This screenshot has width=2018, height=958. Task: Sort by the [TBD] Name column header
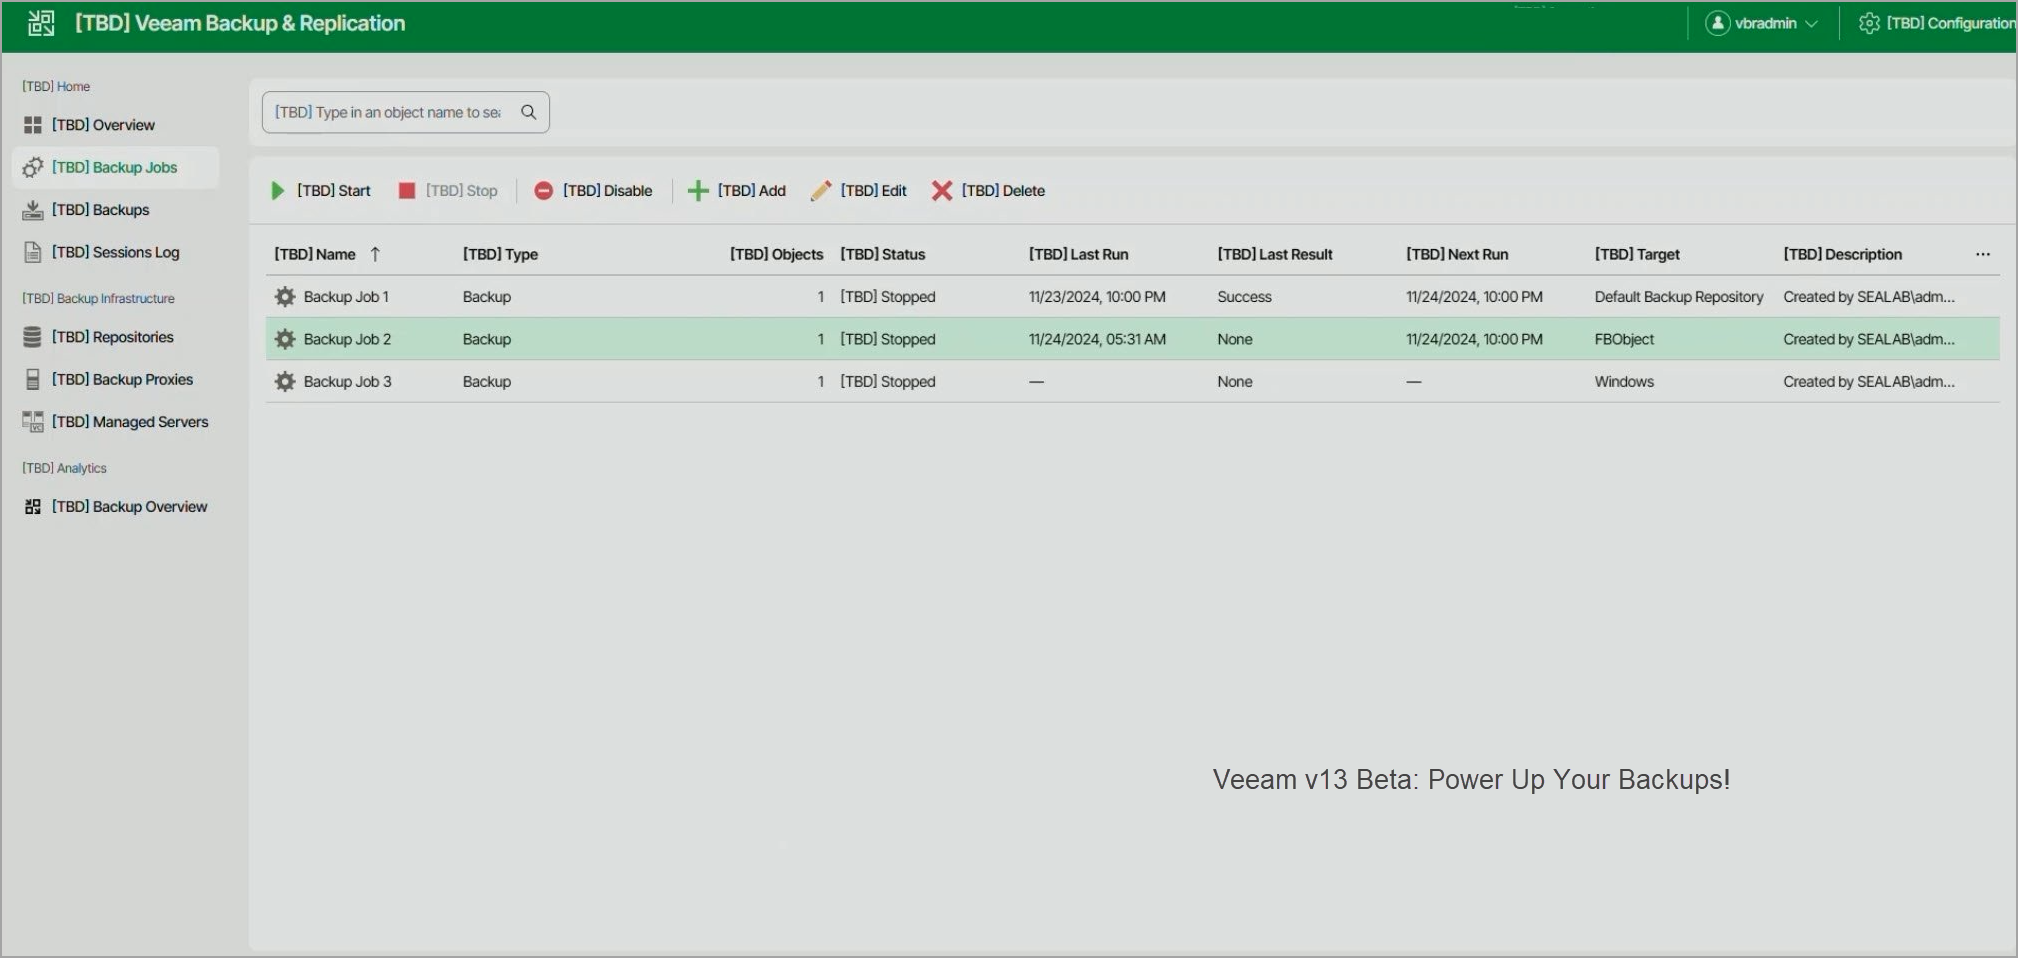pos(315,254)
